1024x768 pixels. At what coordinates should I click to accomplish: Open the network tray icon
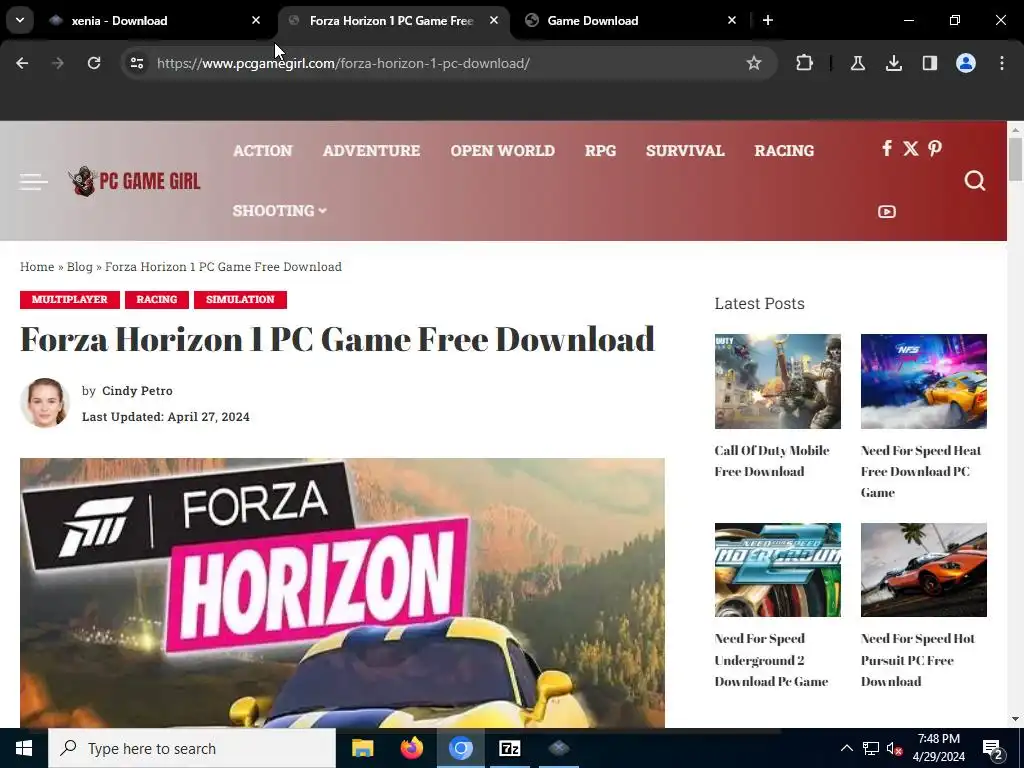pos(871,748)
